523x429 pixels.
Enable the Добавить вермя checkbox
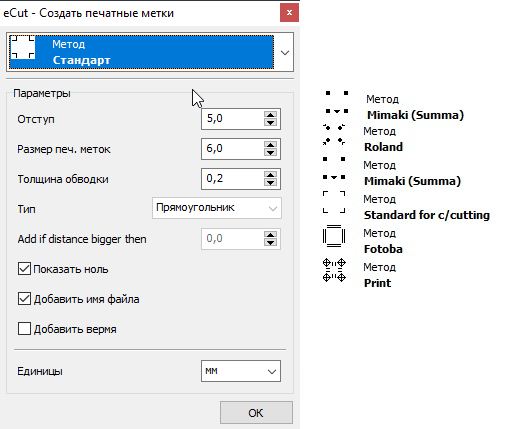pos(24,329)
